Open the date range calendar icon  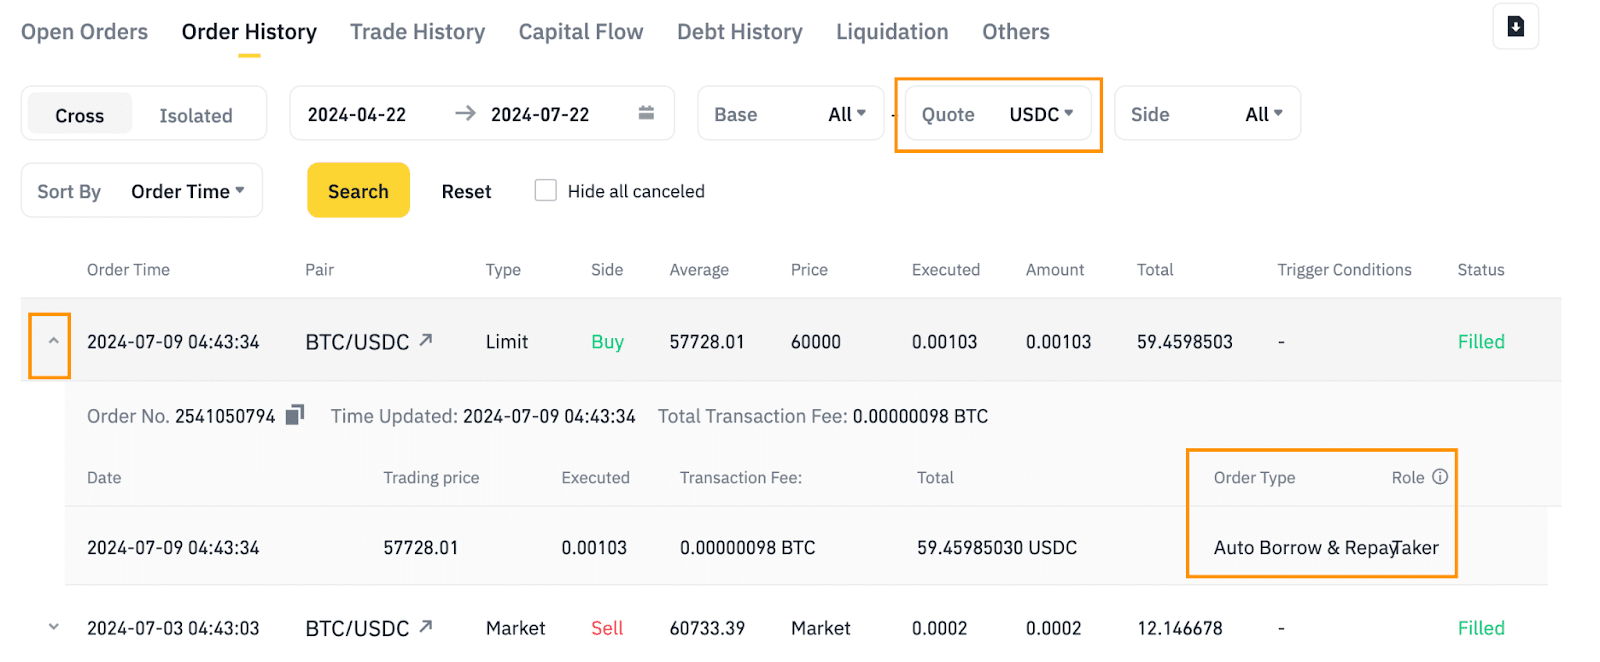point(646,113)
